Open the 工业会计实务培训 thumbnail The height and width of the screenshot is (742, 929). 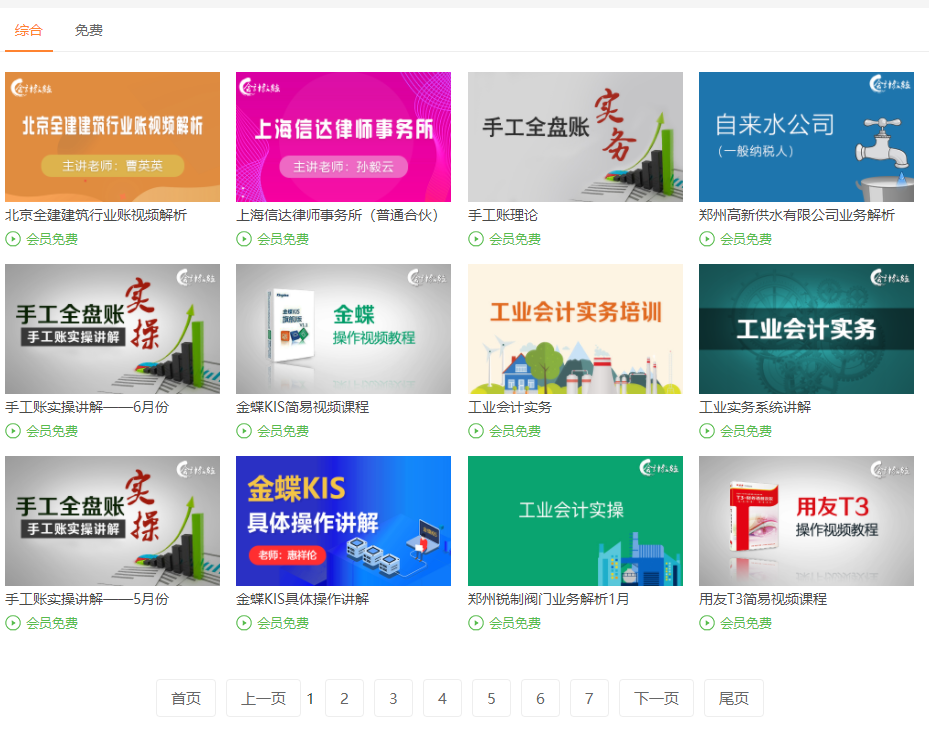(575, 329)
